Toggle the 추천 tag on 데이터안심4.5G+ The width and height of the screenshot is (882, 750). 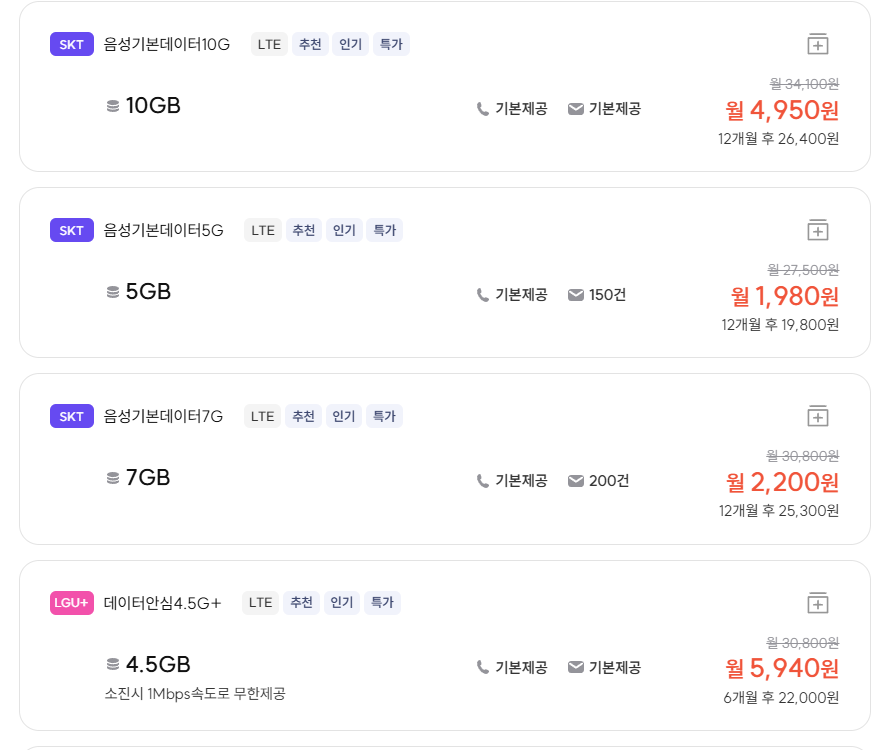click(x=303, y=602)
